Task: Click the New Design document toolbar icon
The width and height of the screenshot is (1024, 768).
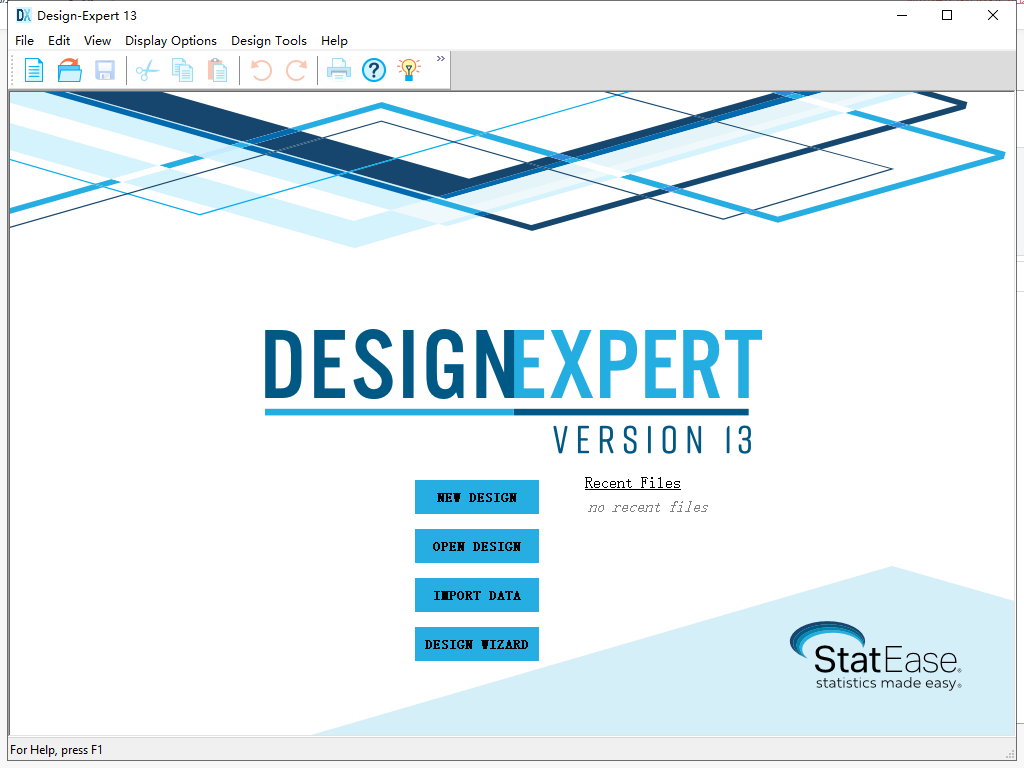Action: 34,70
